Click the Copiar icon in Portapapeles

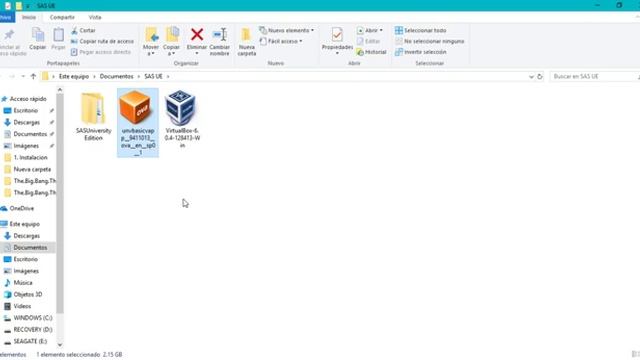pos(38,39)
